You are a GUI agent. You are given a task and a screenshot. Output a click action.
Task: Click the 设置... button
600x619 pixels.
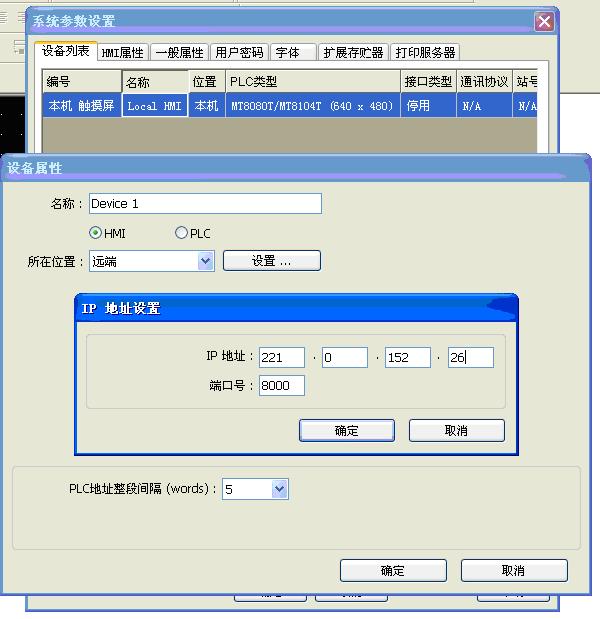[x=271, y=261]
